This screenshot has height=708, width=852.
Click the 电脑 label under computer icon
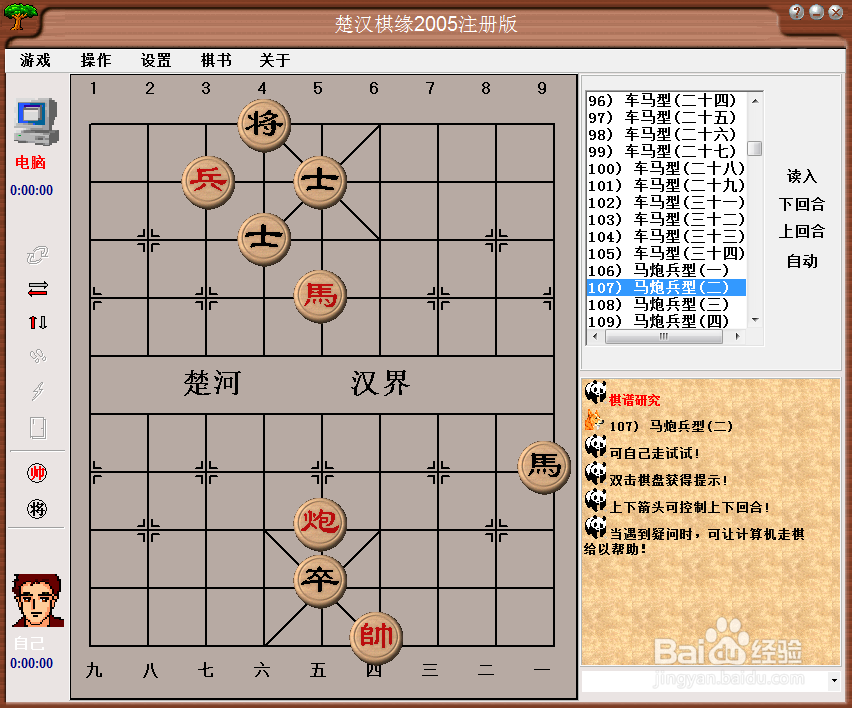click(x=30, y=162)
